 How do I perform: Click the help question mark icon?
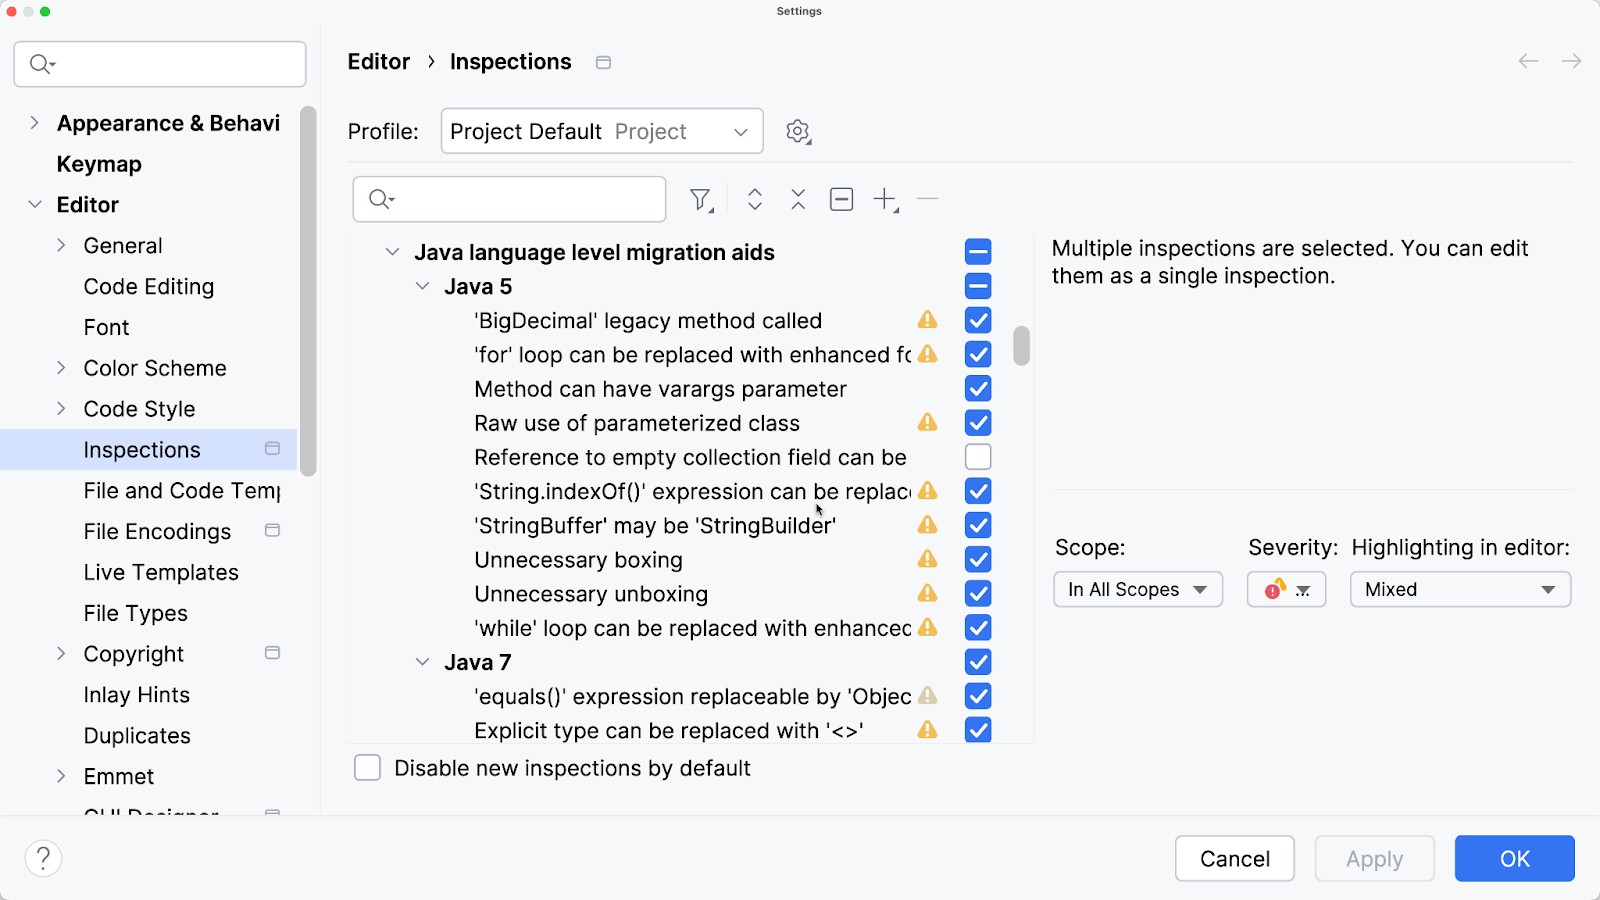pos(43,858)
